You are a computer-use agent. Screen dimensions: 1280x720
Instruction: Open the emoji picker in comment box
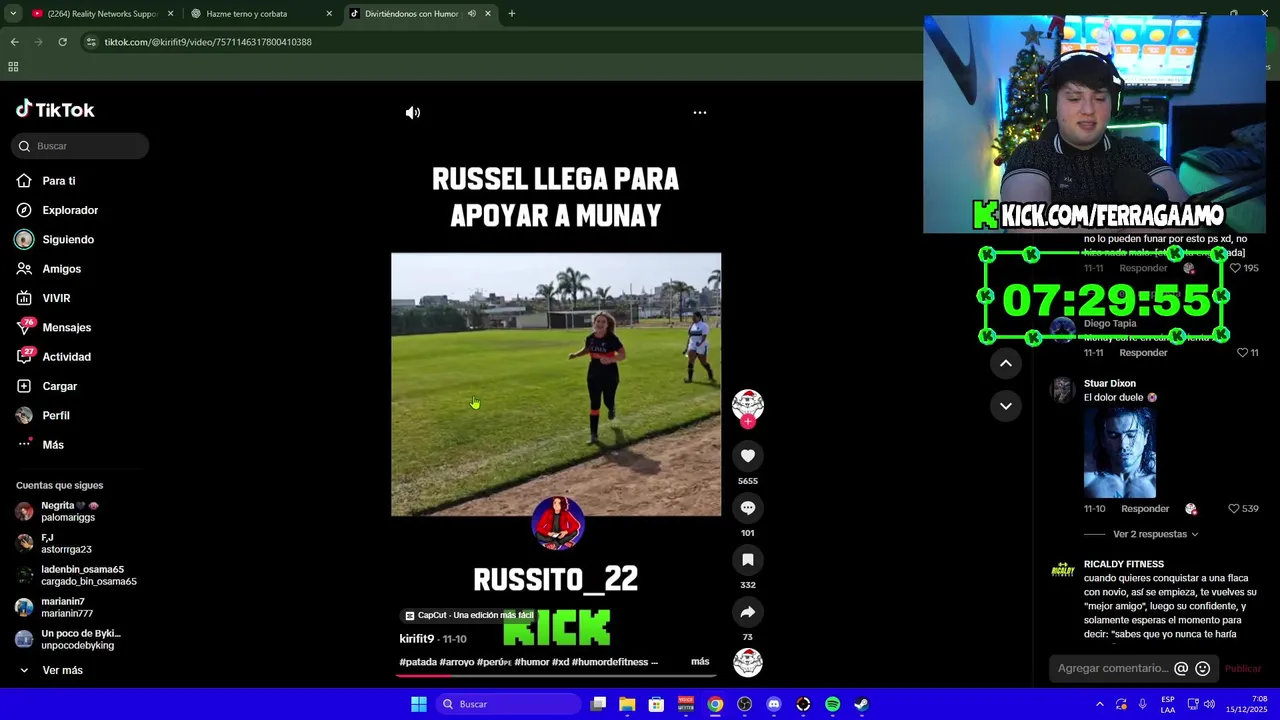[1203, 669]
